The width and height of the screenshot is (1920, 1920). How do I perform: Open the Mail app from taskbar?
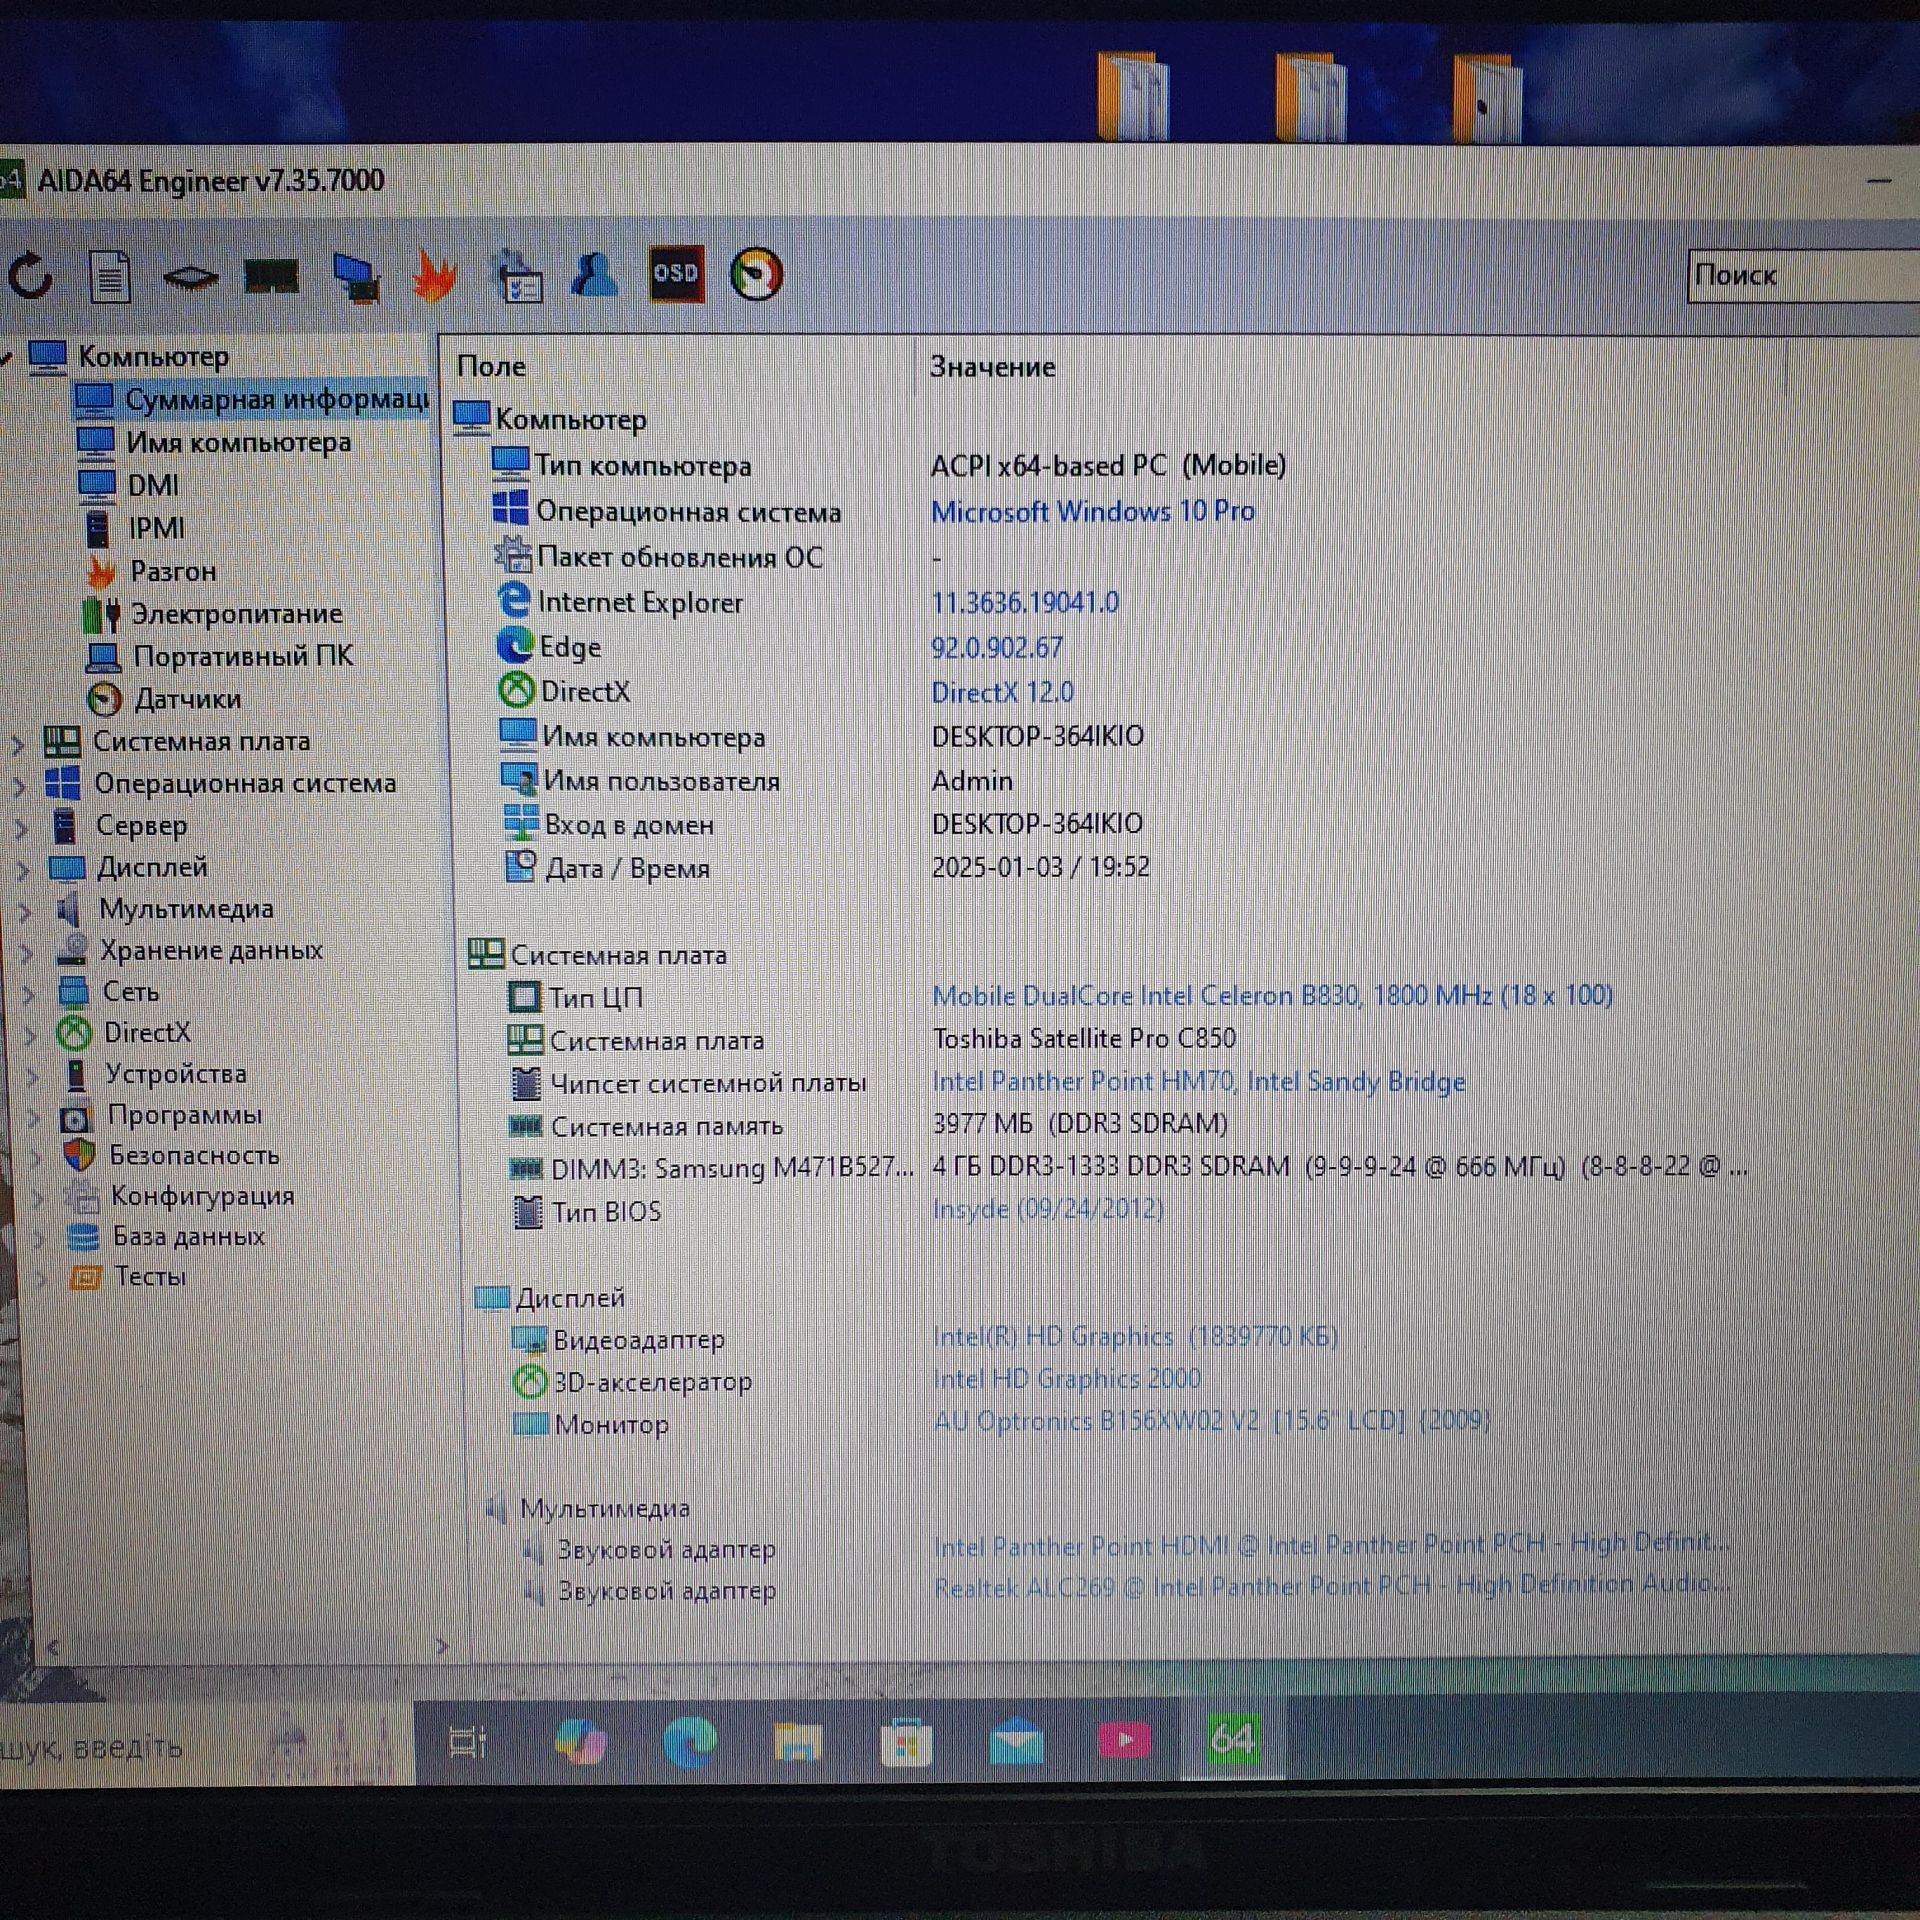pos(1016,1742)
